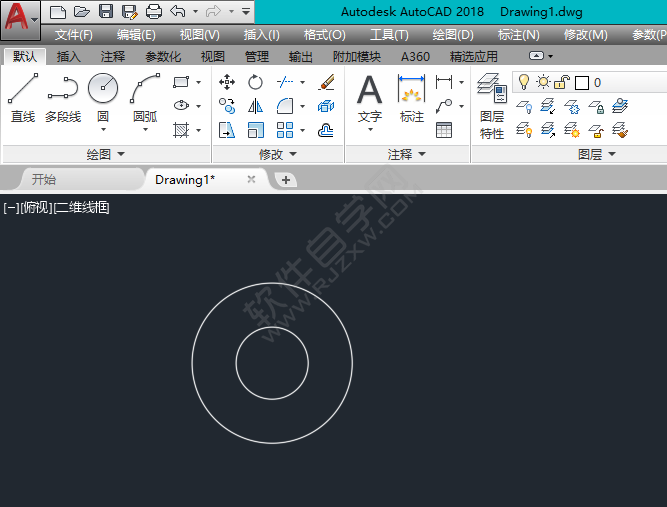
Task: Toggle the layer lock padlock icon
Action: pos(562,82)
